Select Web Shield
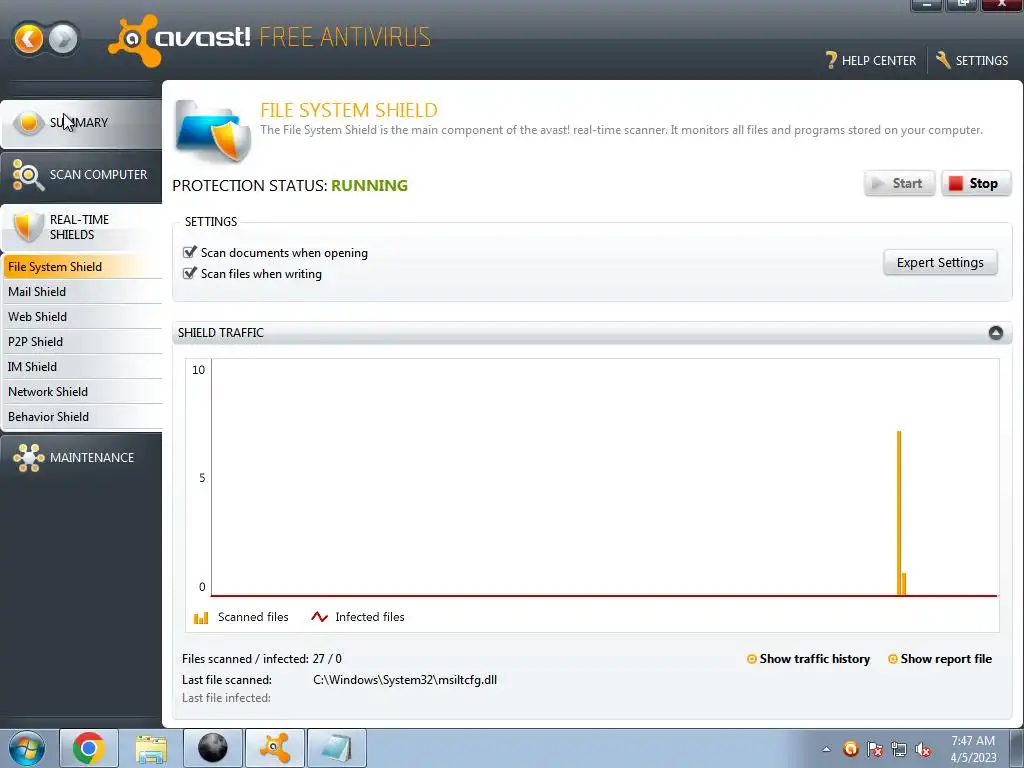1024x768 pixels. coord(82,317)
